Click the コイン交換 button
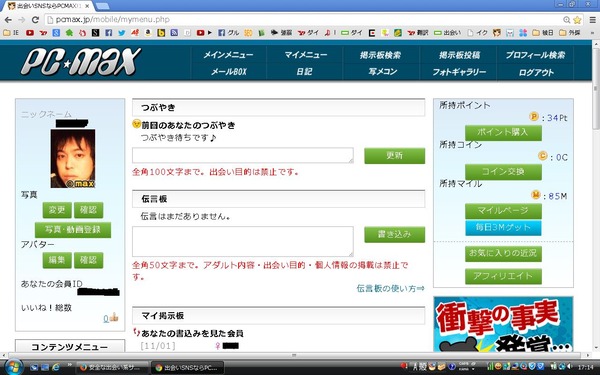This screenshot has height=375, width=600. [x=503, y=172]
